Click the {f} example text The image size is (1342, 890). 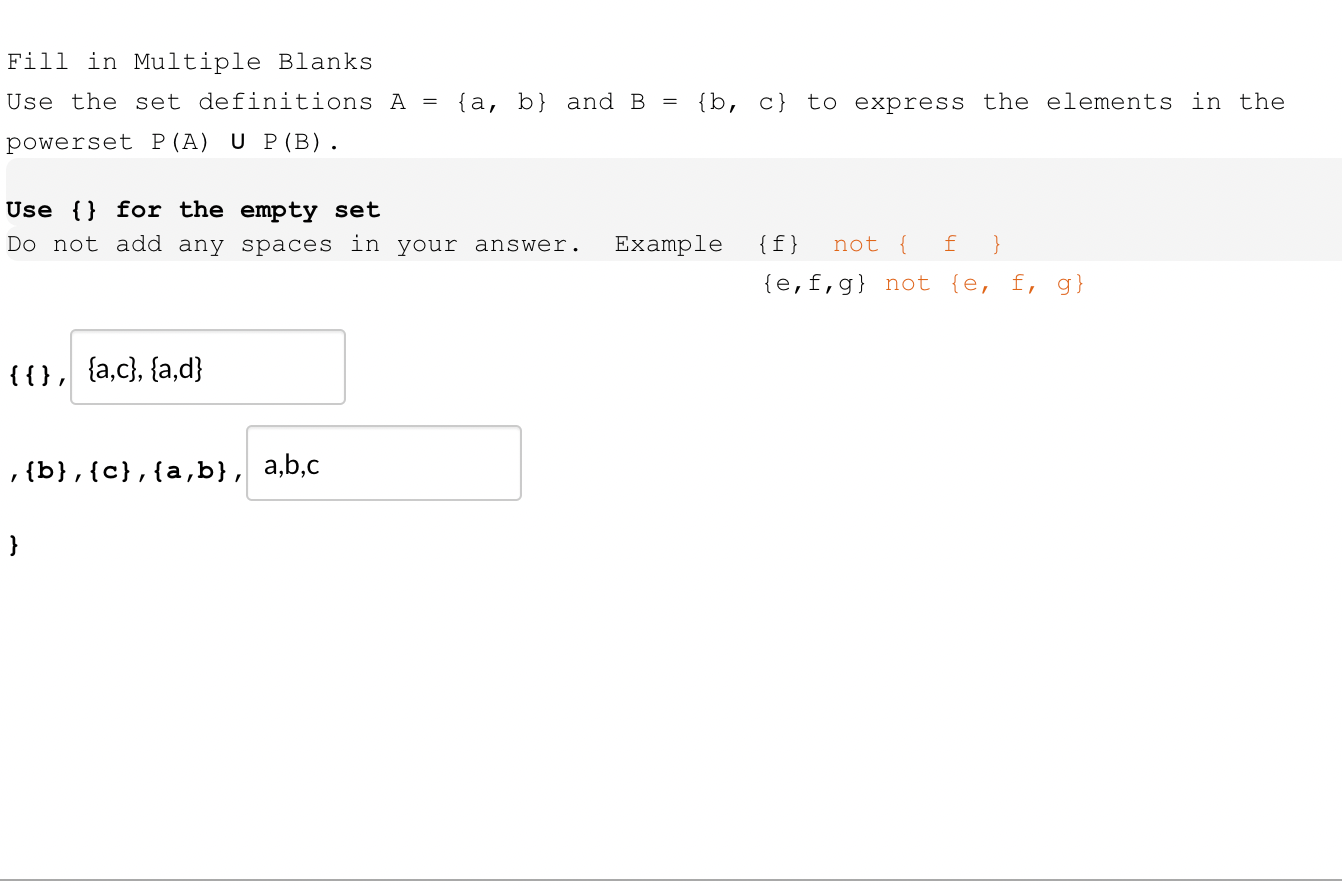(x=778, y=243)
